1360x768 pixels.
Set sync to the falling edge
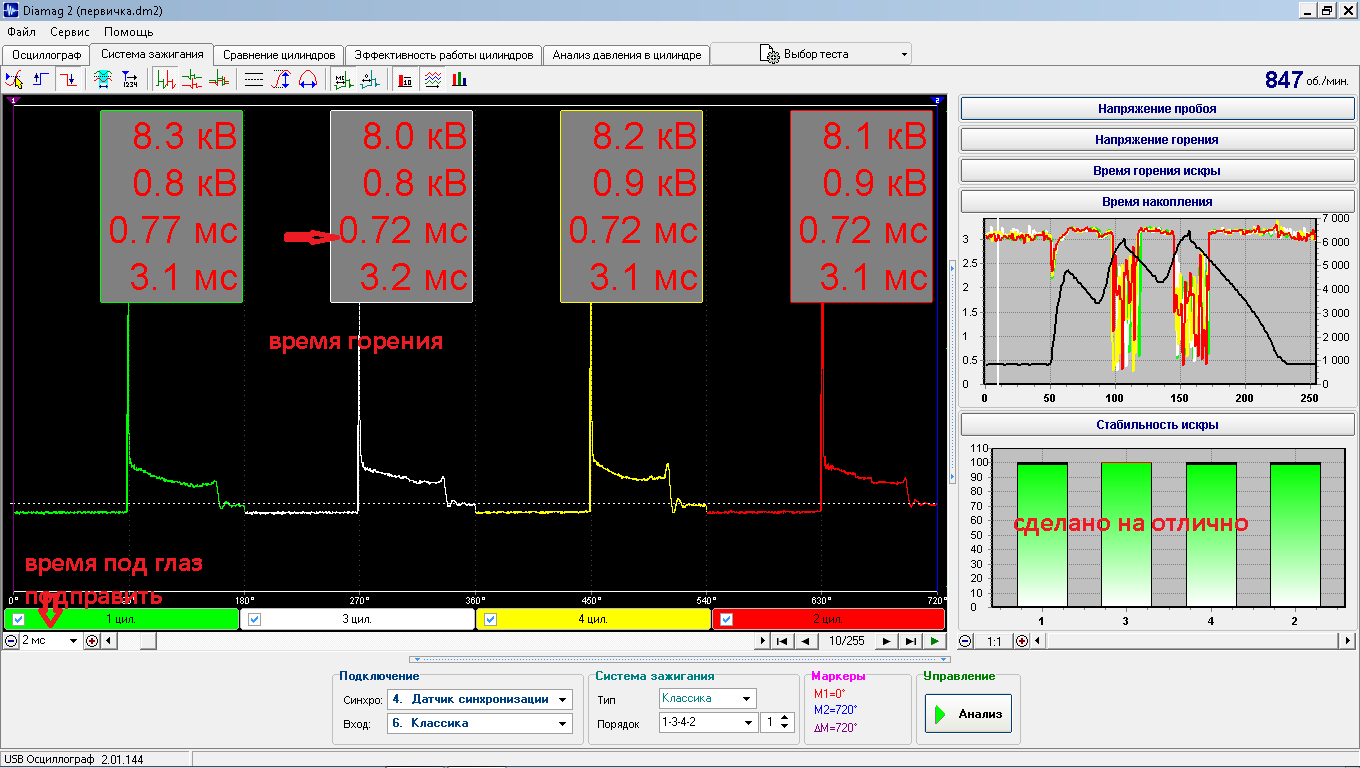pyautogui.click(x=68, y=80)
